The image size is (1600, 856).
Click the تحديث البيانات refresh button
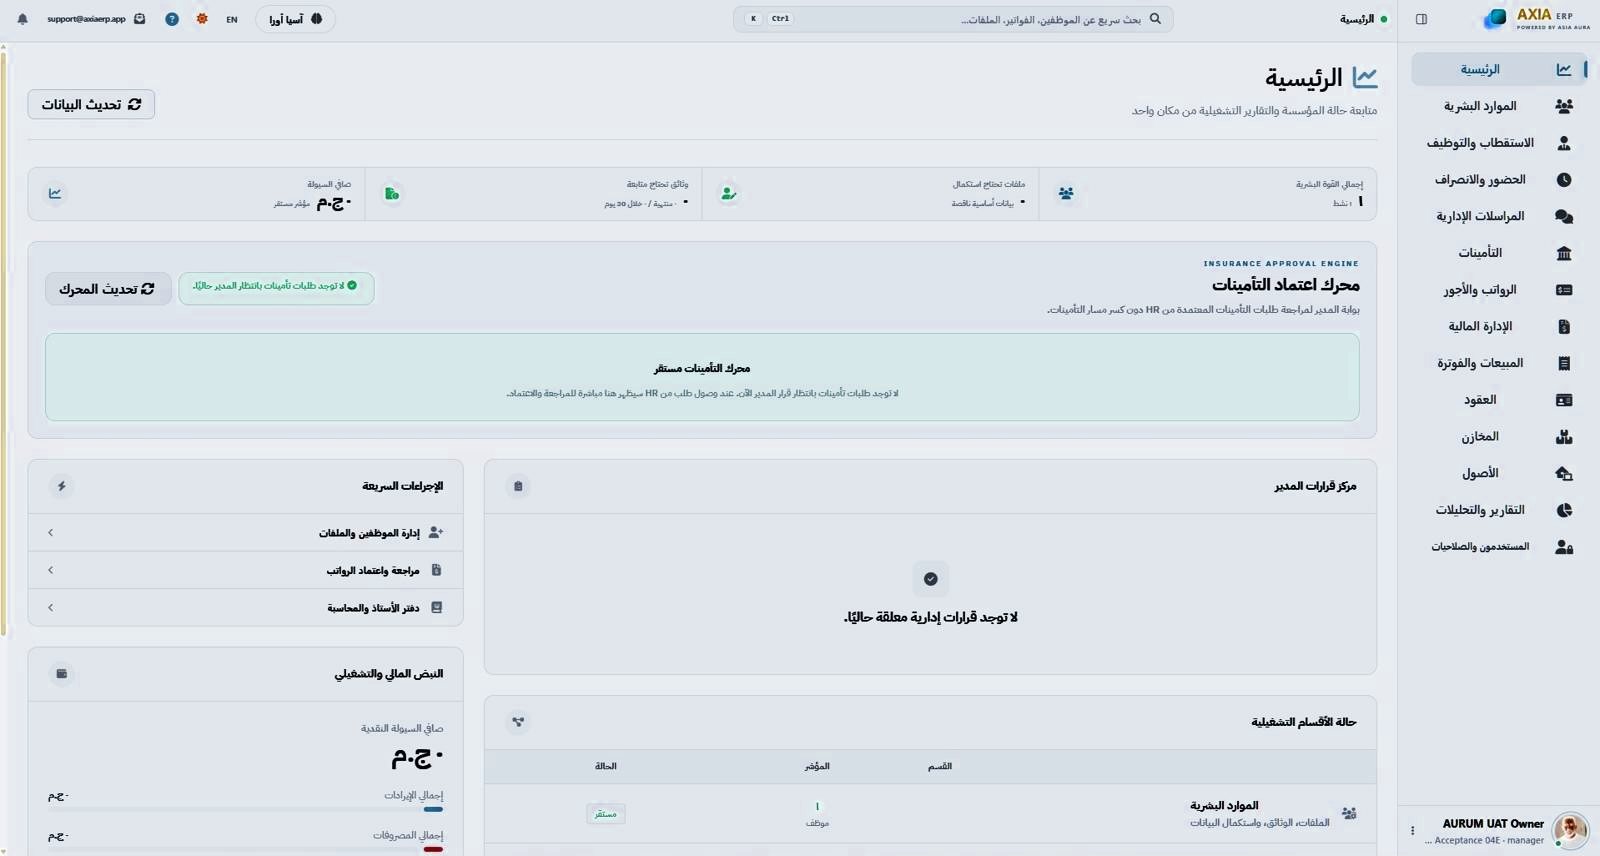(91, 104)
